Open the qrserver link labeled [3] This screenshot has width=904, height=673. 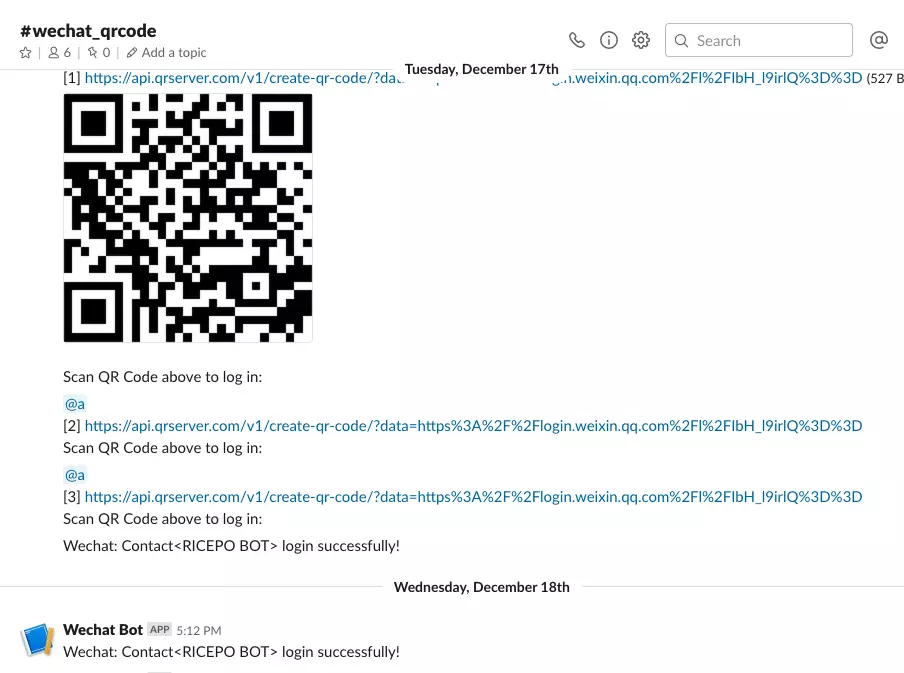473,497
